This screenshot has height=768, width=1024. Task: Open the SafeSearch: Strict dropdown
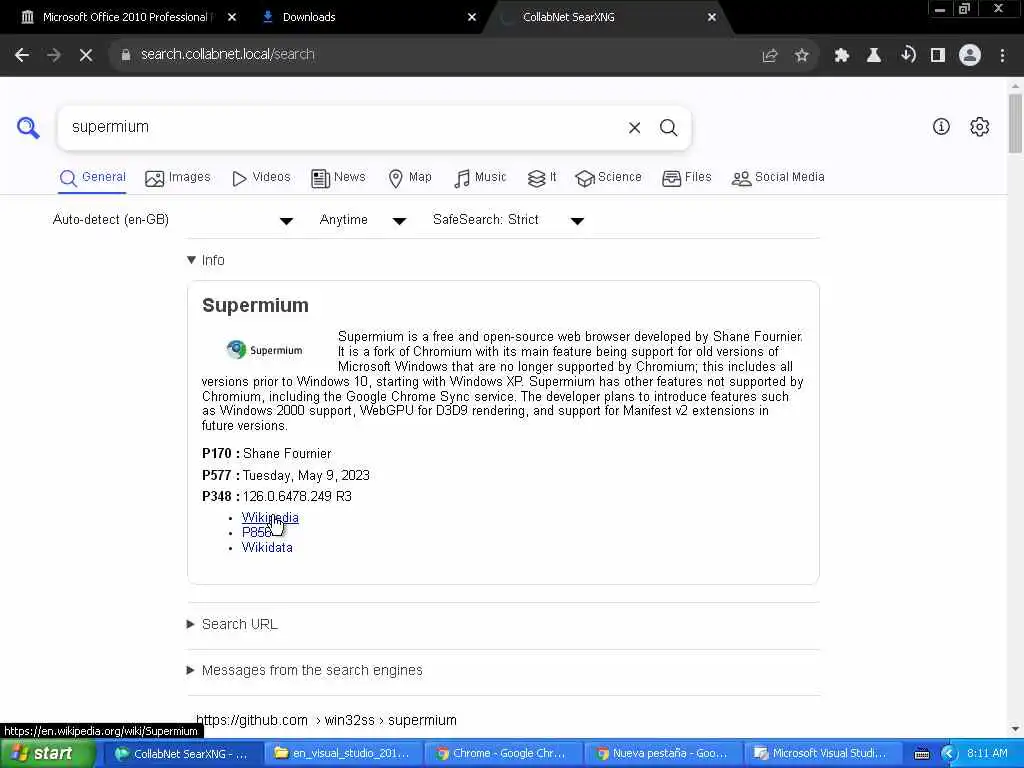pos(508,220)
